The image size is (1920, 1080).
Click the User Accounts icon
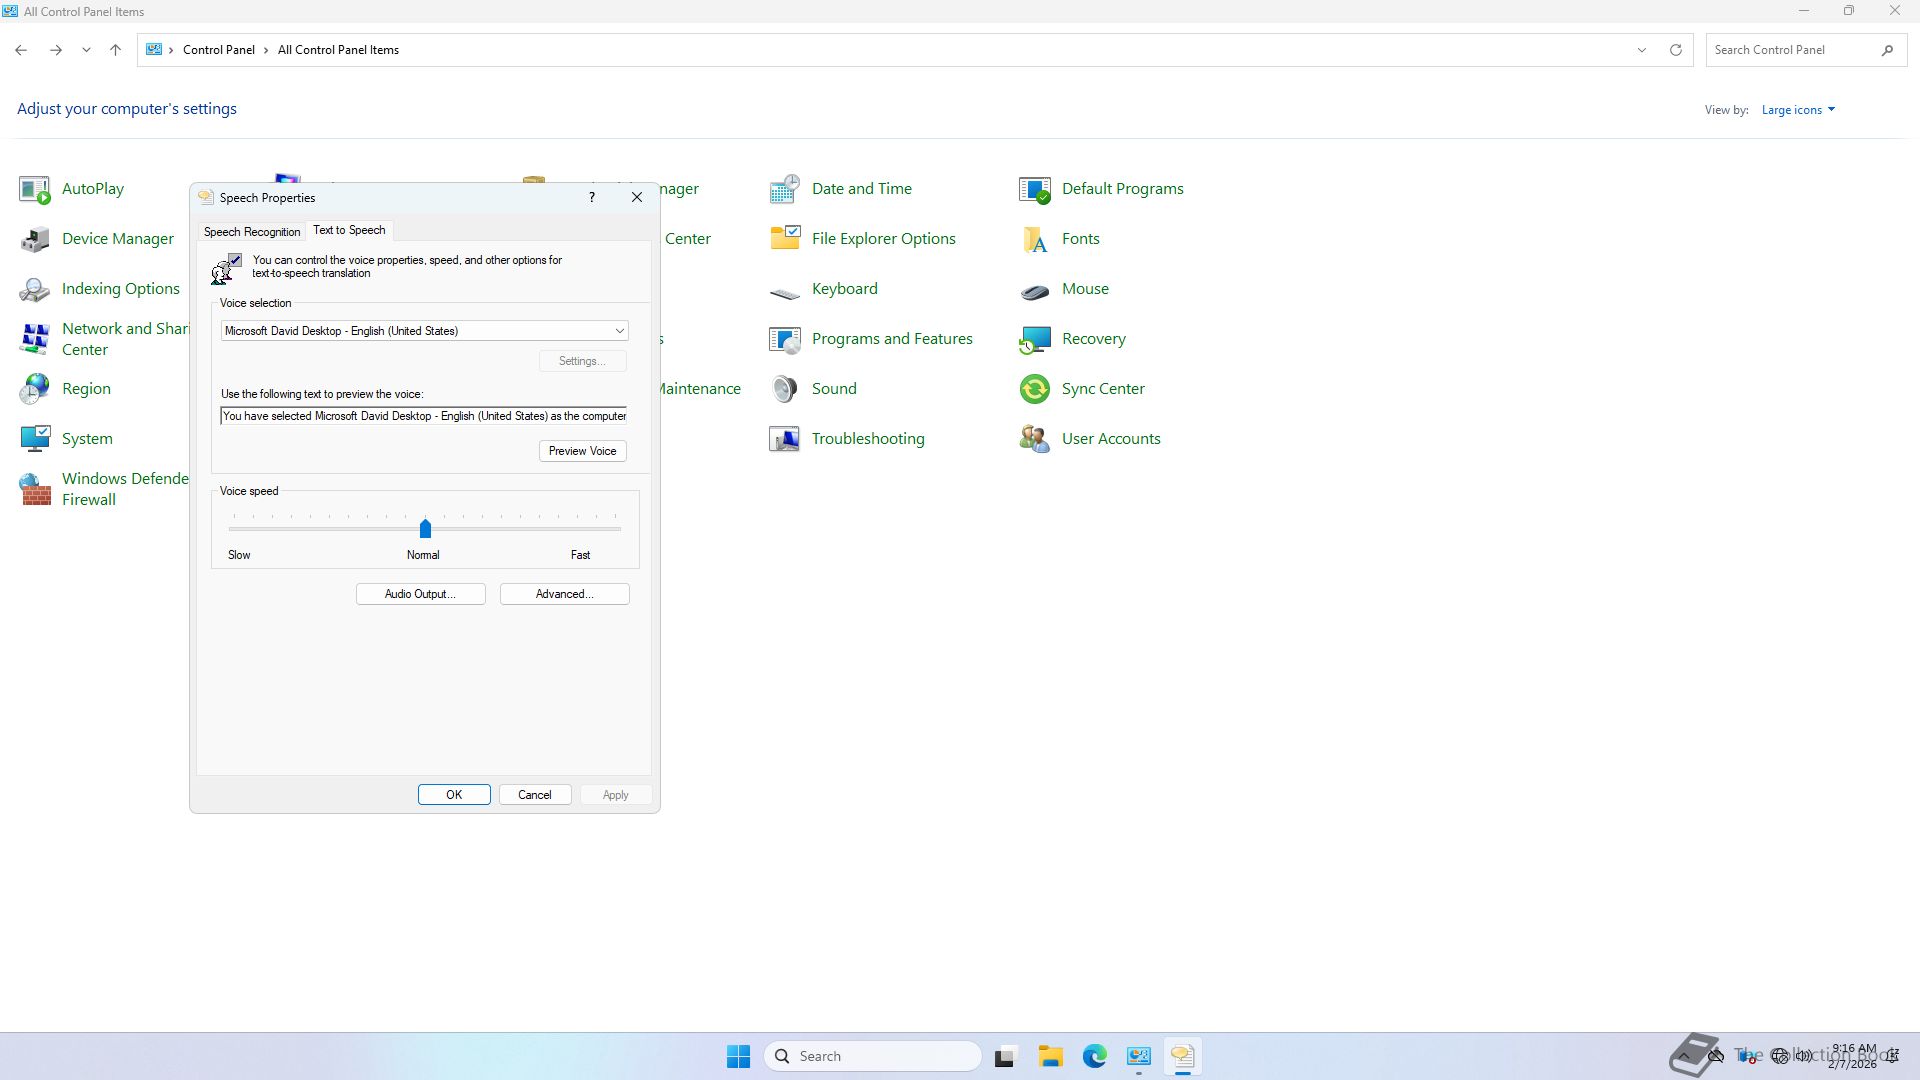[1034, 439]
